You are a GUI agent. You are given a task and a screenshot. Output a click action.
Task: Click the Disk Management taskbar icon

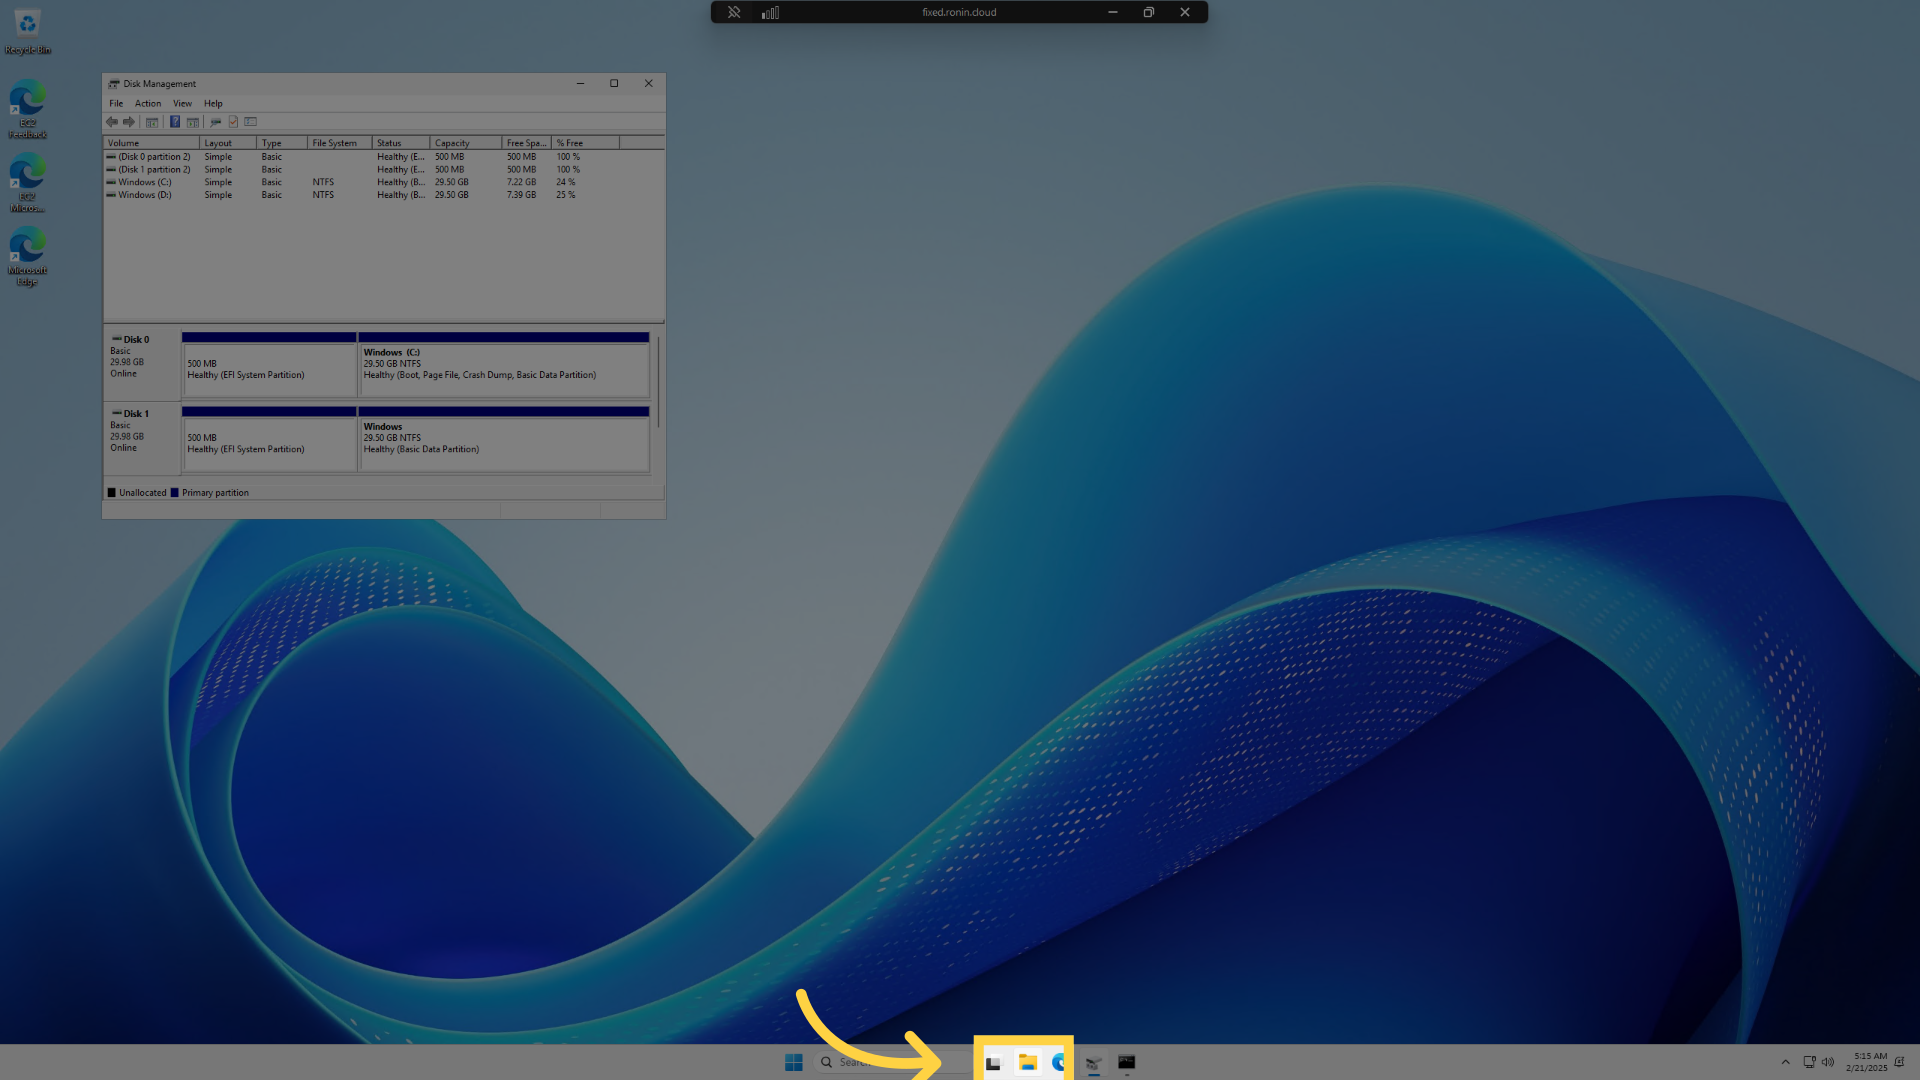click(1094, 1062)
